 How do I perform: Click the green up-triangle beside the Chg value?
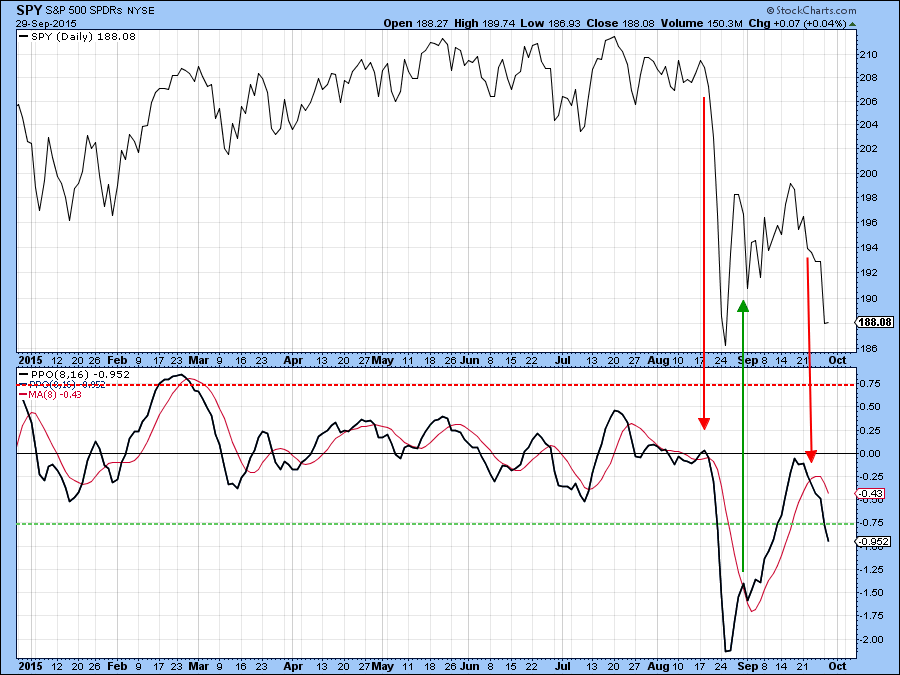coord(852,24)
